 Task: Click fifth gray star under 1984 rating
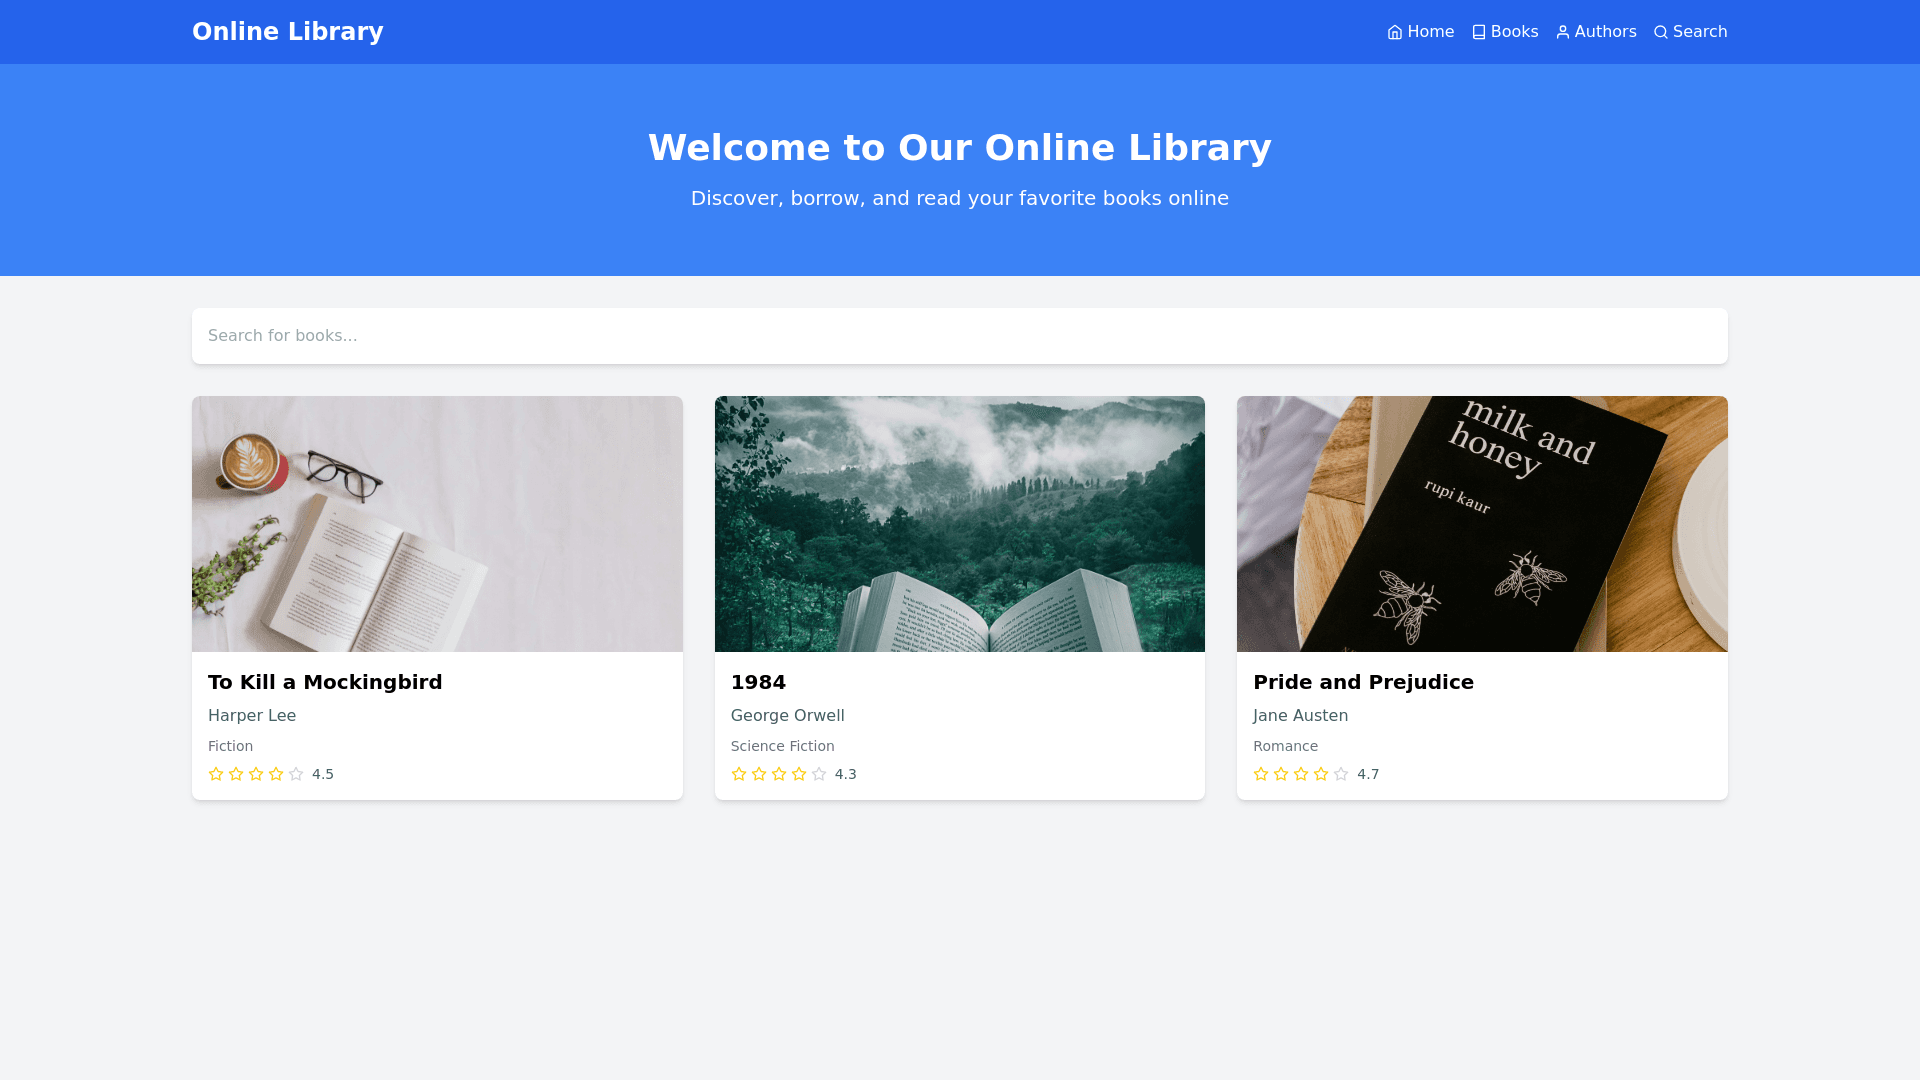pos(819,774)
